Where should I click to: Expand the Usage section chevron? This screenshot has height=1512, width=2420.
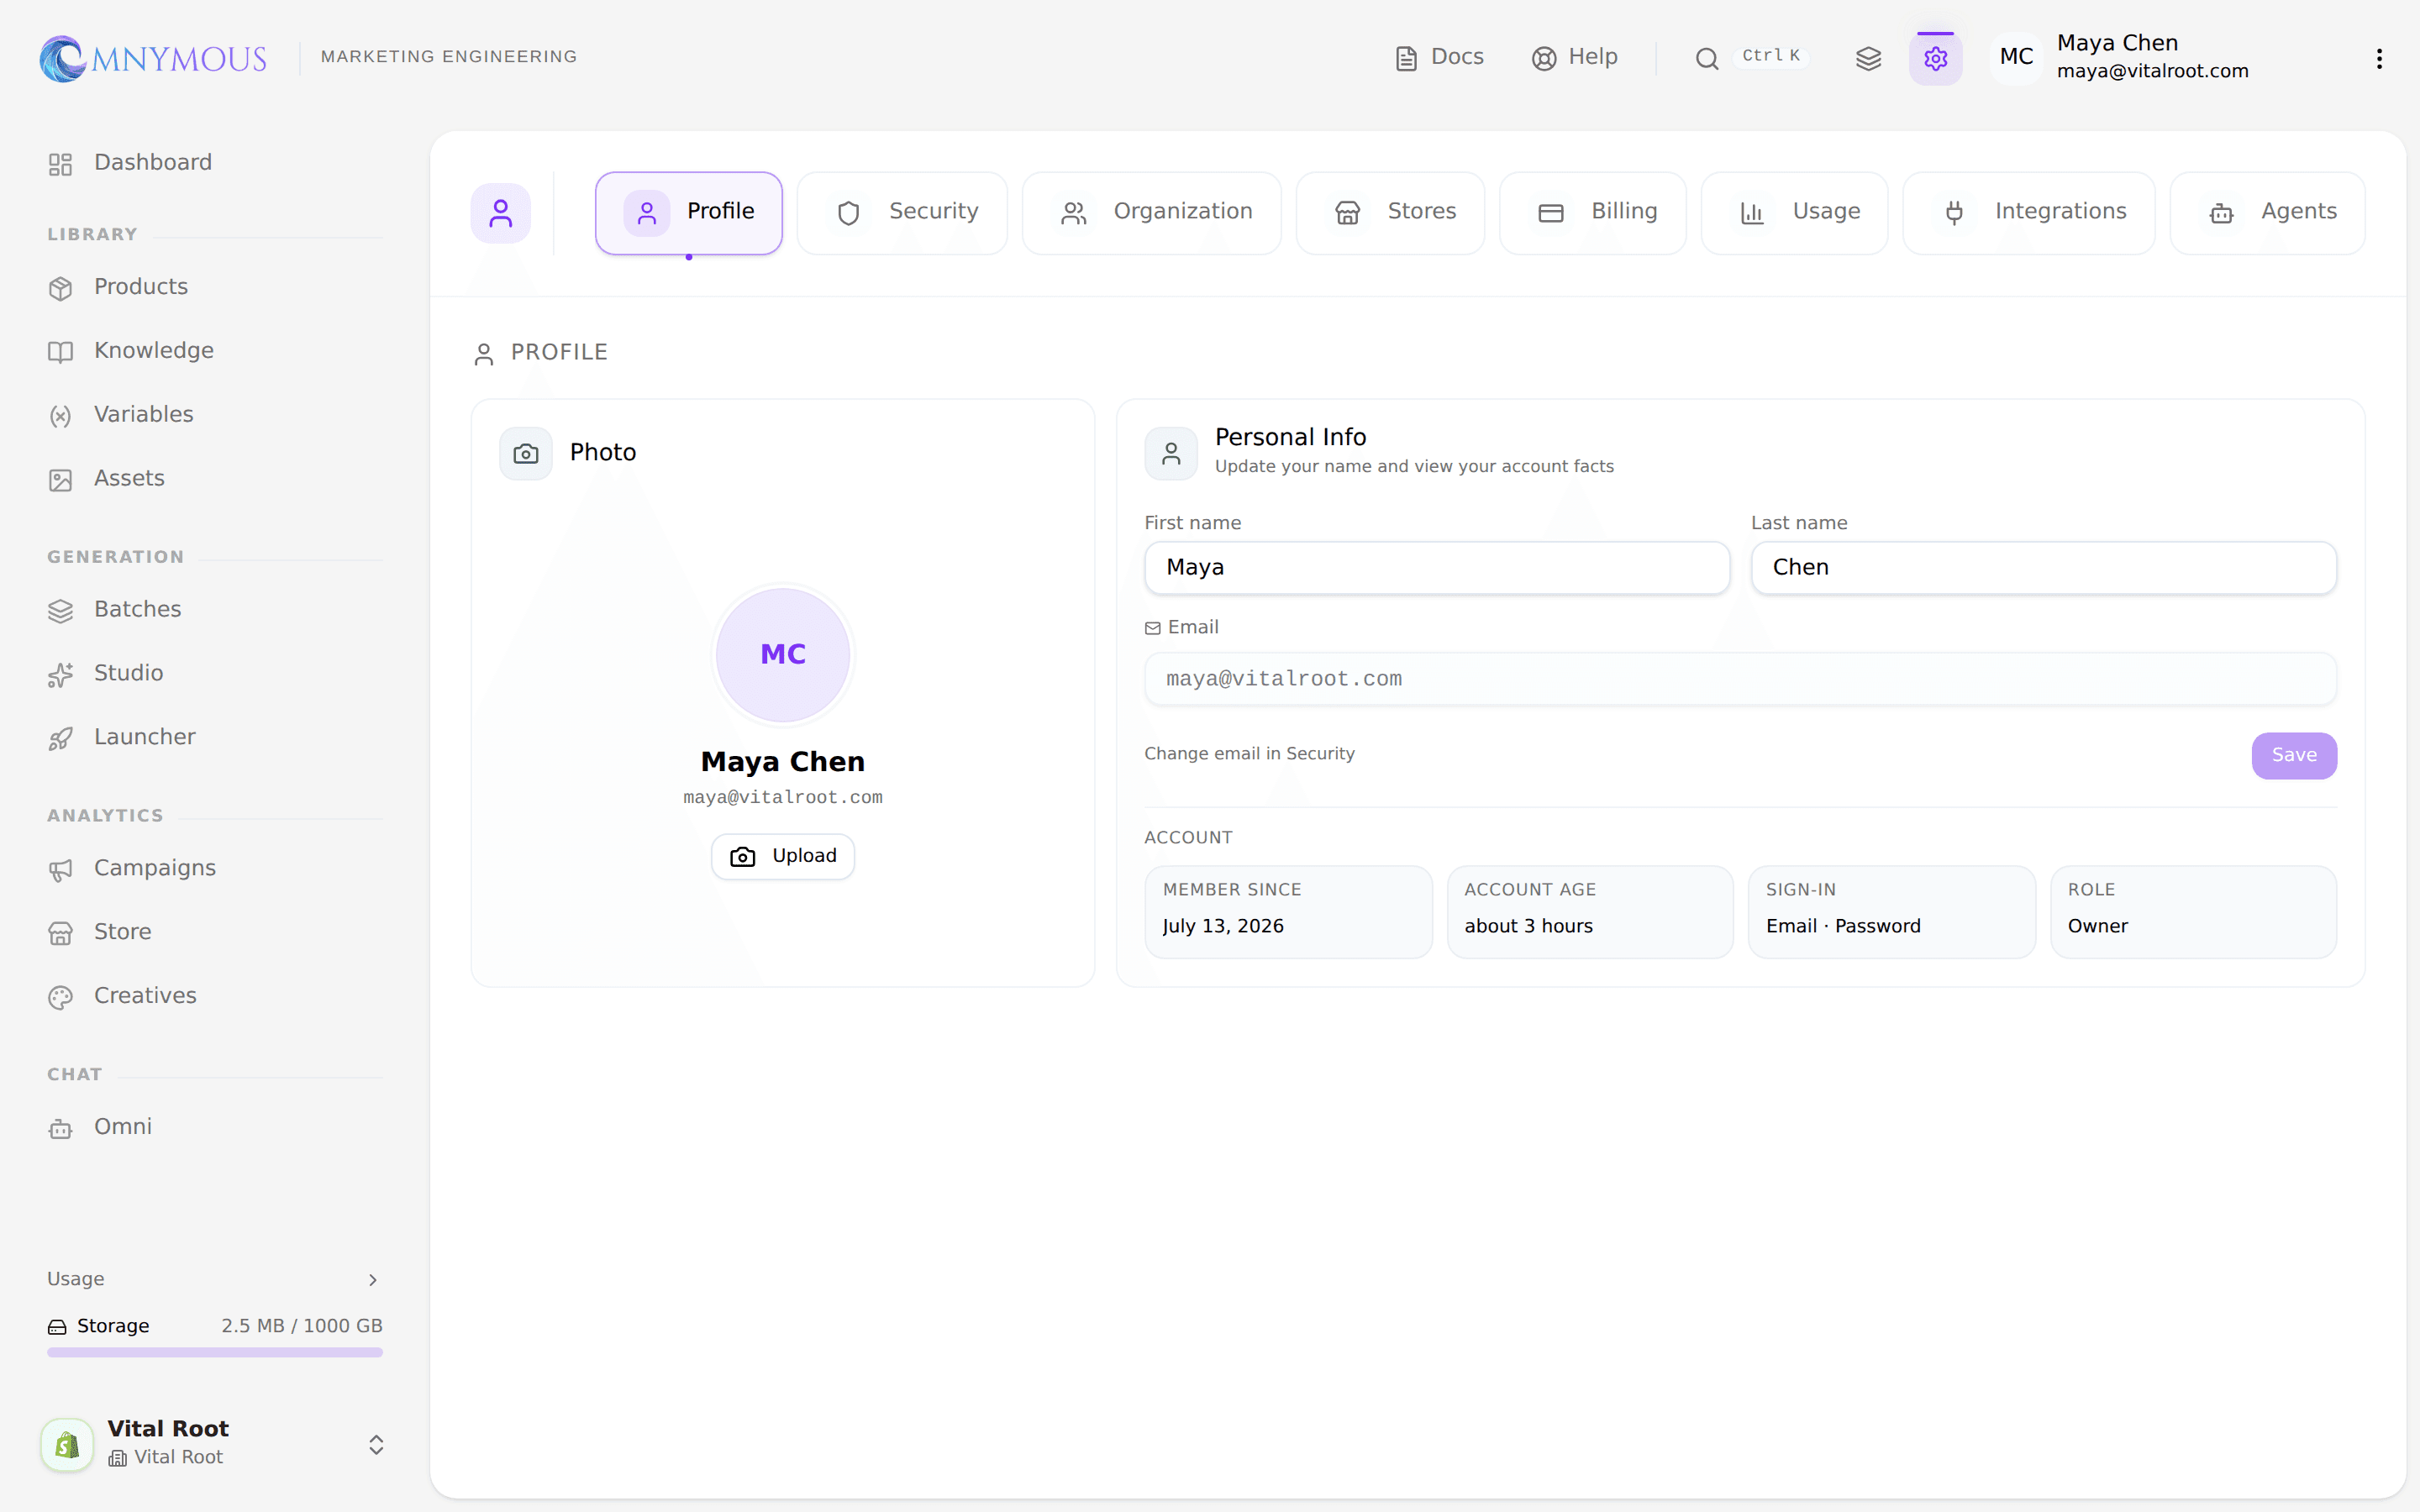click(x=373, y=1280)
